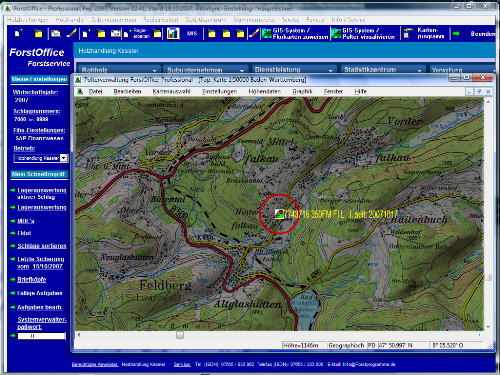Open the Briefköpfe quick access link
Image resolution: width=500 pixels, height=375 pixels.
[x=32, y=280]
